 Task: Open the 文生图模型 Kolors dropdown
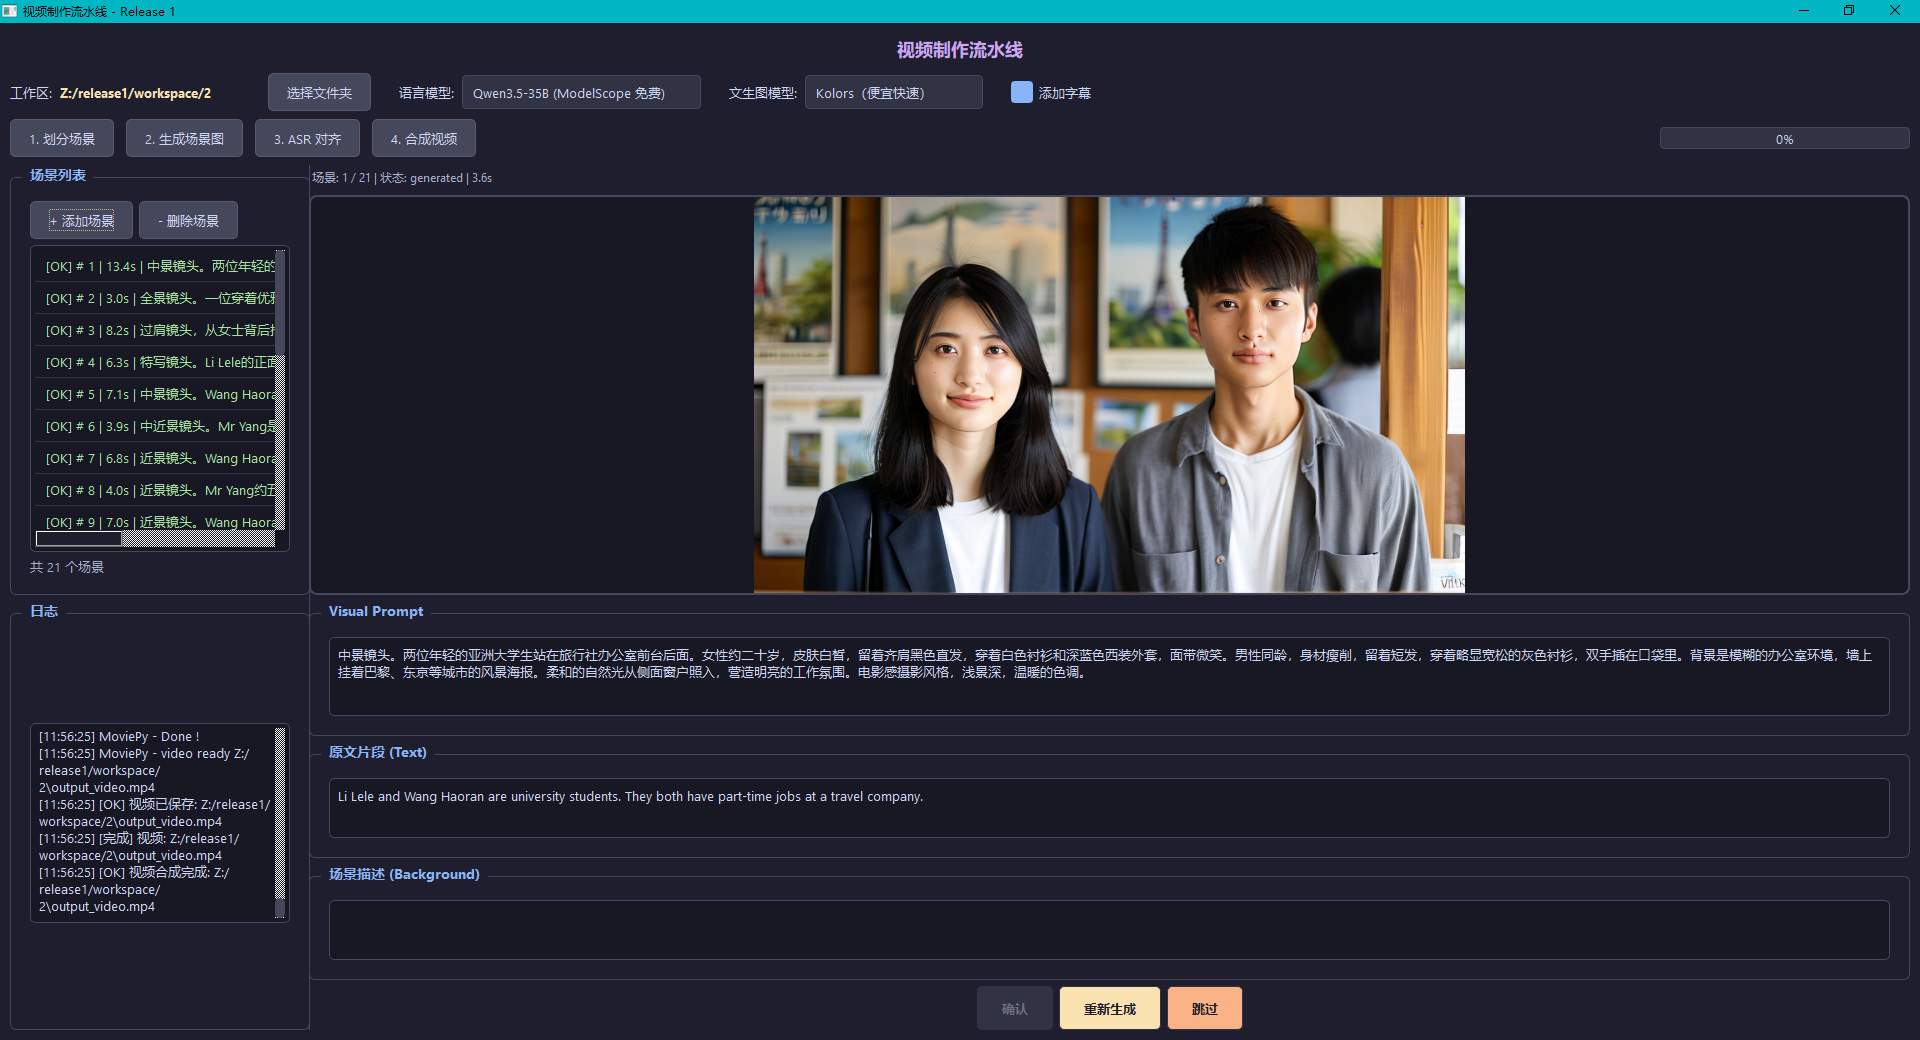click(x=893, y=93)
